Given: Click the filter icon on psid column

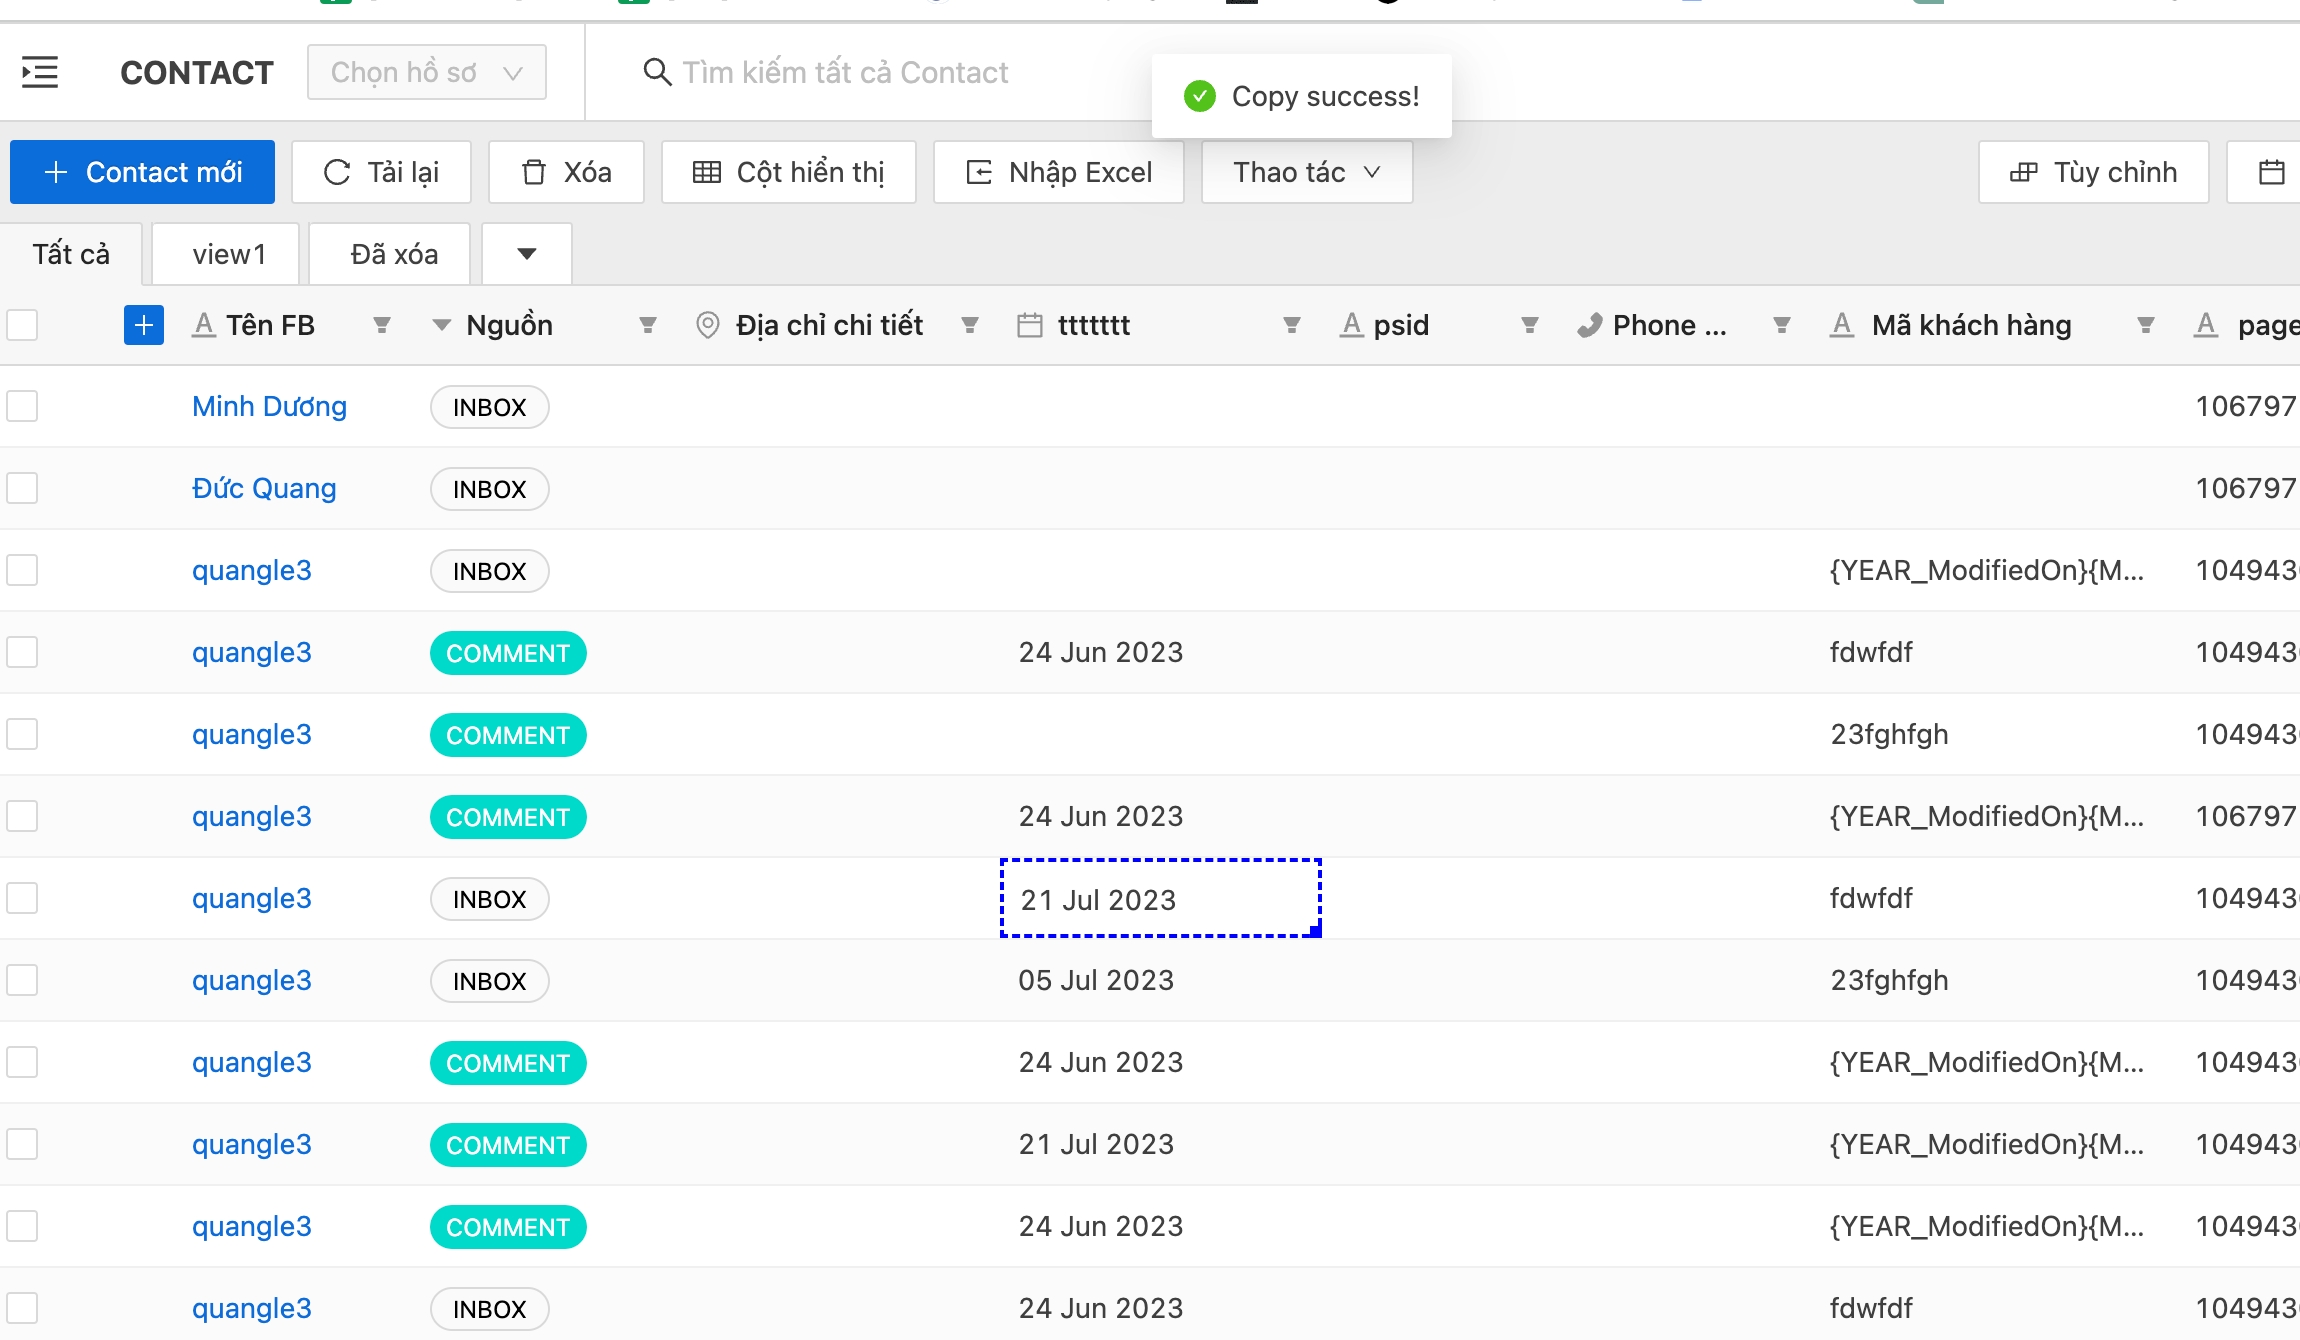Looking at the screenshot, I should pos(1529,325).
